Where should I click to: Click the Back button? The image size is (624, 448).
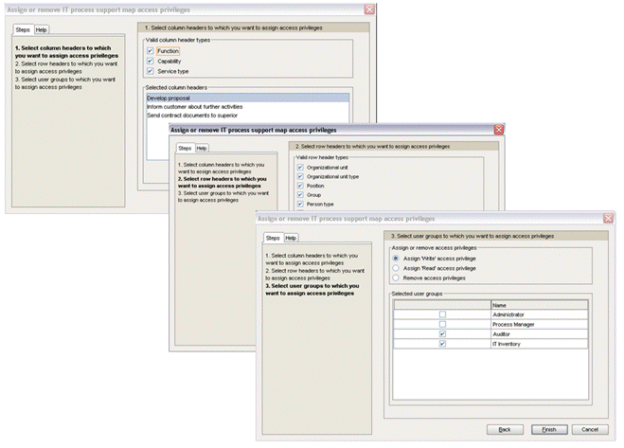point(505,430)
